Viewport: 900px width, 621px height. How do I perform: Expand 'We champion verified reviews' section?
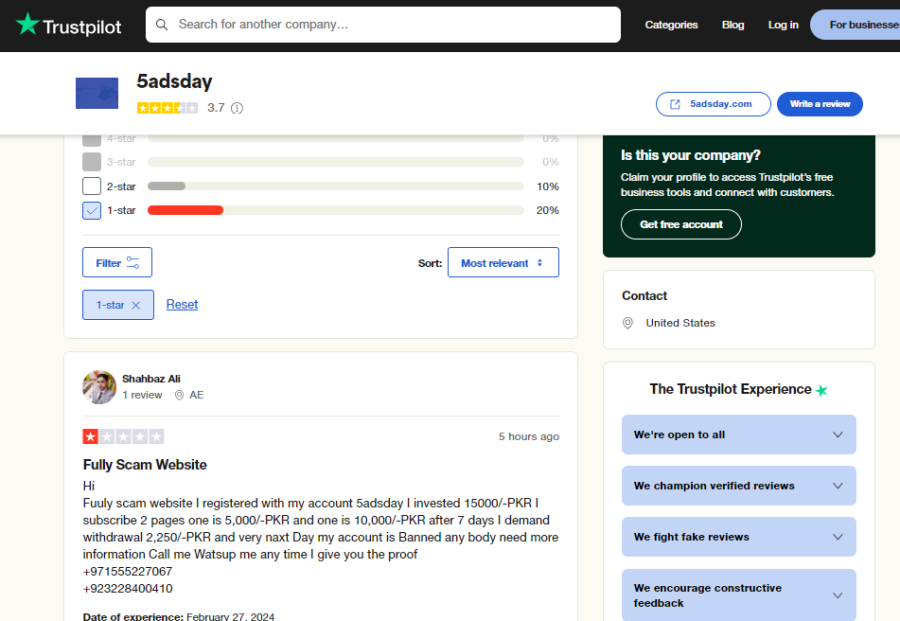coord(739,486)
